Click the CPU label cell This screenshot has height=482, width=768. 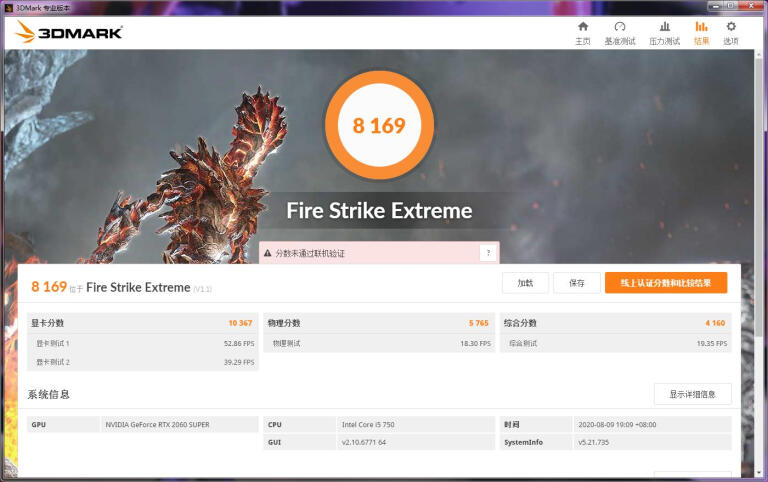300,425
